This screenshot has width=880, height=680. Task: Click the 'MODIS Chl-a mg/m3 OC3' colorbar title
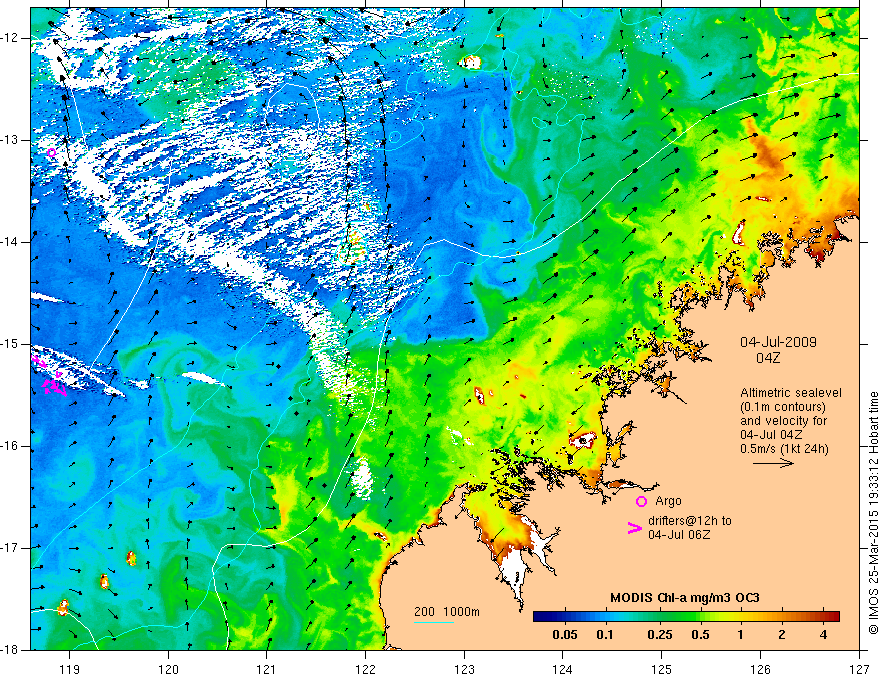[685, 598]
